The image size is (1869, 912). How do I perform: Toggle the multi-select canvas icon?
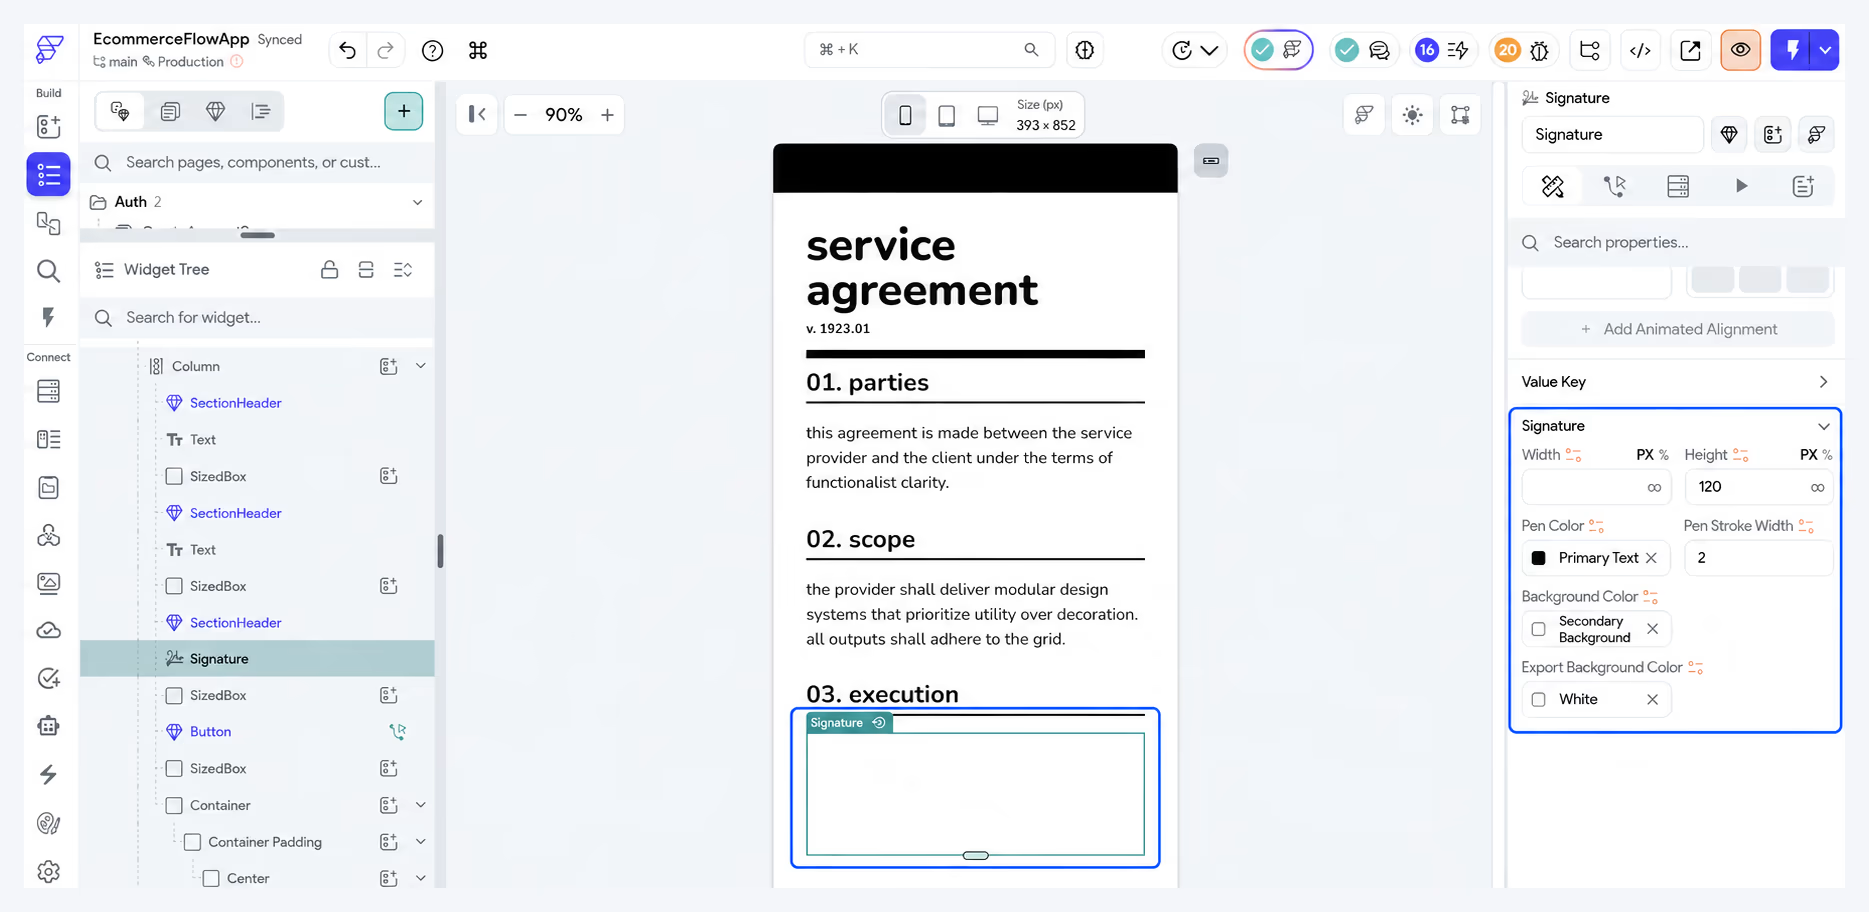pos(1460,115)
